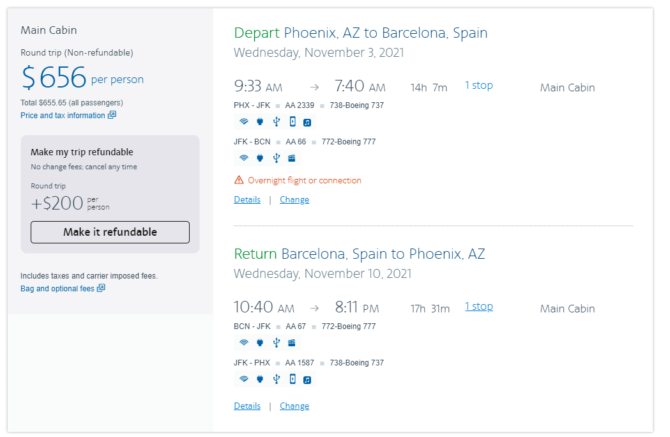Make the trip refundable
The height and width of the screenshot is (437, 670).
110,232
